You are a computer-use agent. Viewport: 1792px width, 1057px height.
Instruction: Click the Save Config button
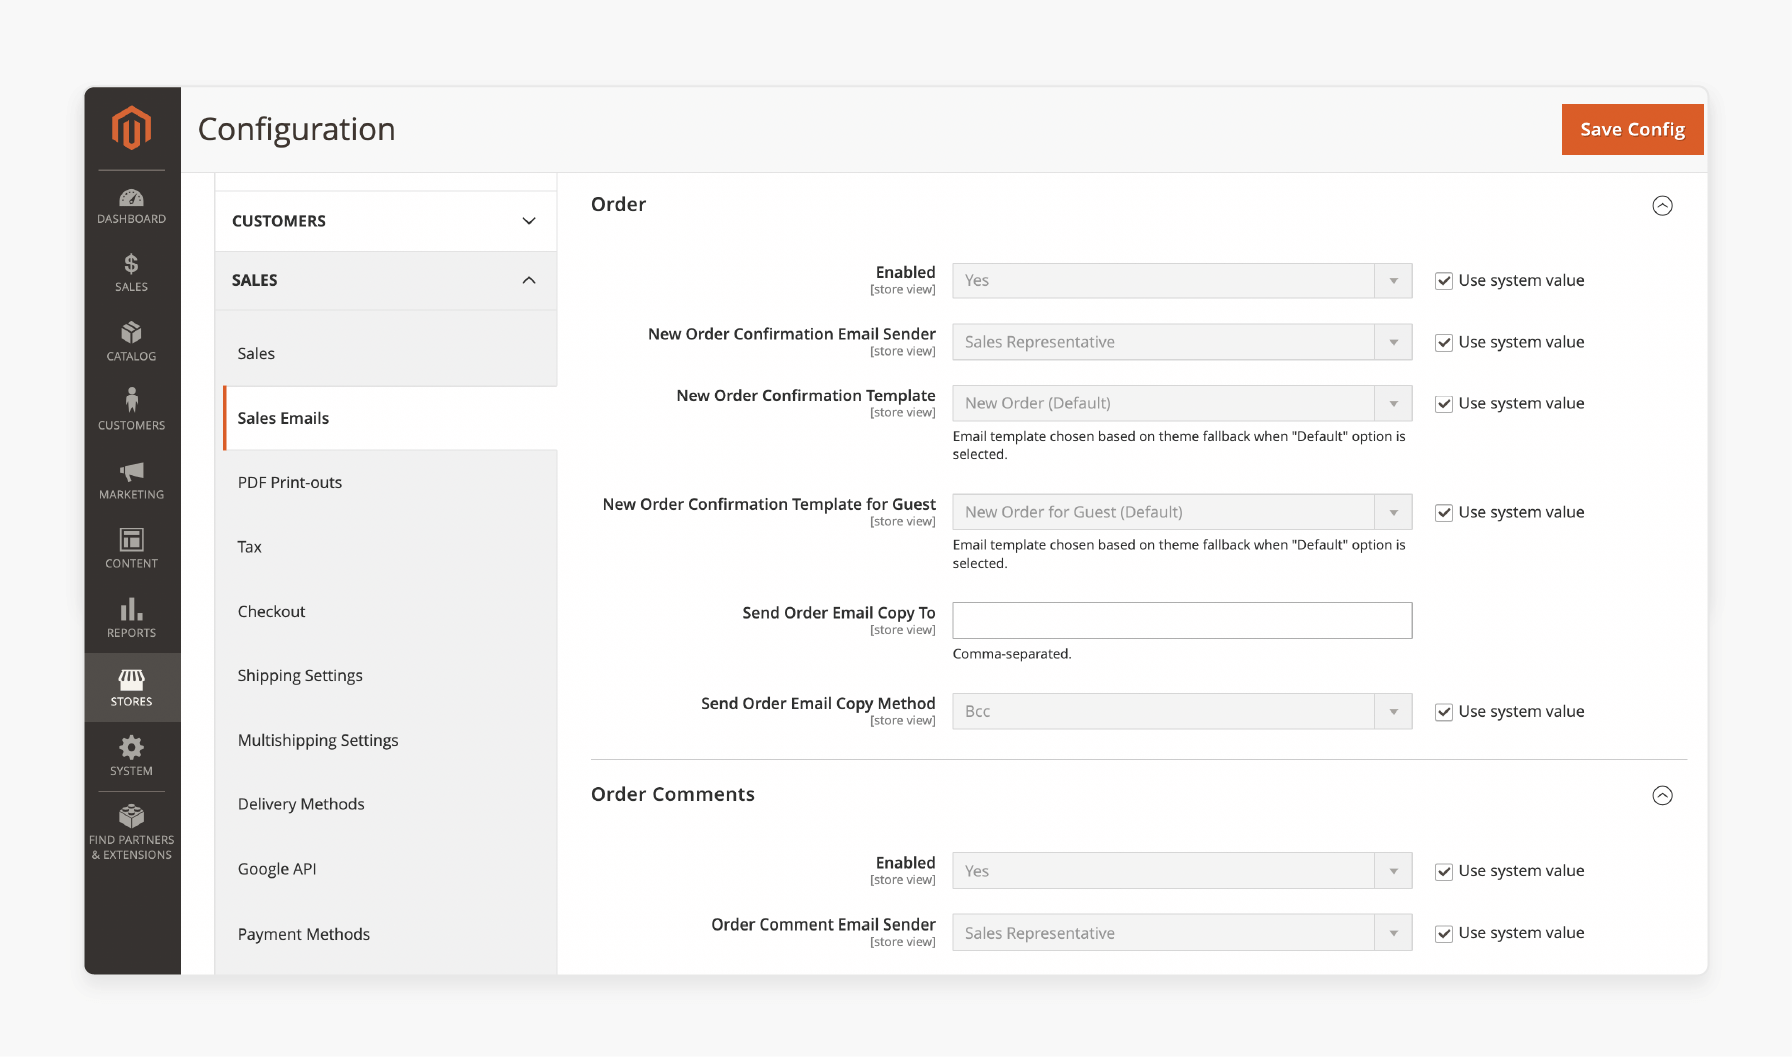(x=1632, y=130)
